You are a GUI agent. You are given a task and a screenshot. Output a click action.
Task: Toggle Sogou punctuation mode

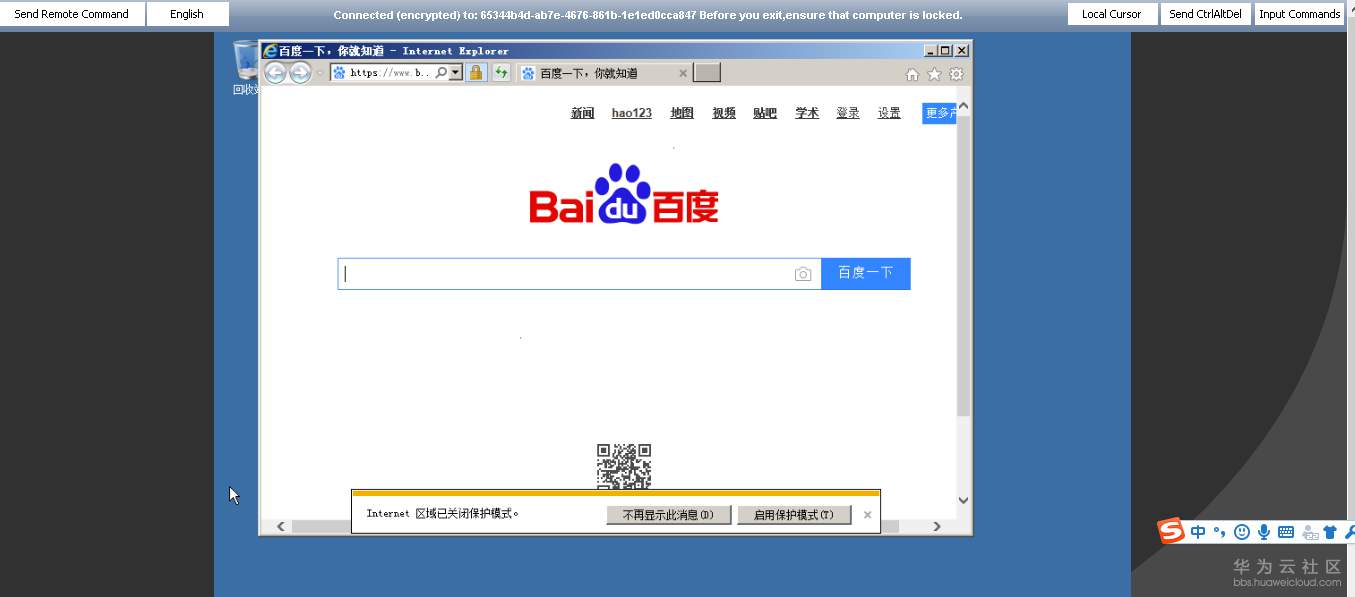click(x=1220, y=531)
